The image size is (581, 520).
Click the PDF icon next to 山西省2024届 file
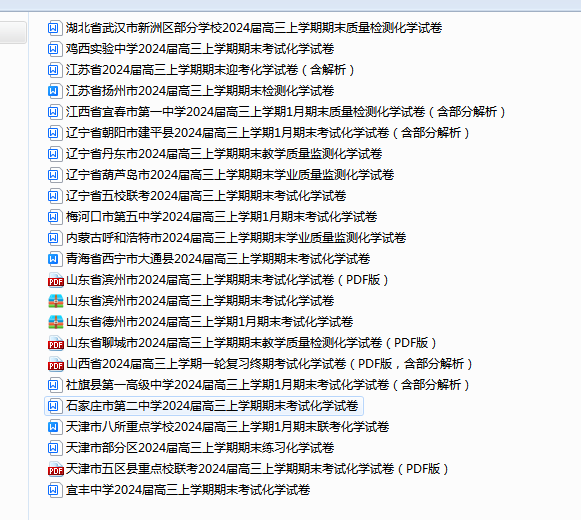click(x=56, y=364)
